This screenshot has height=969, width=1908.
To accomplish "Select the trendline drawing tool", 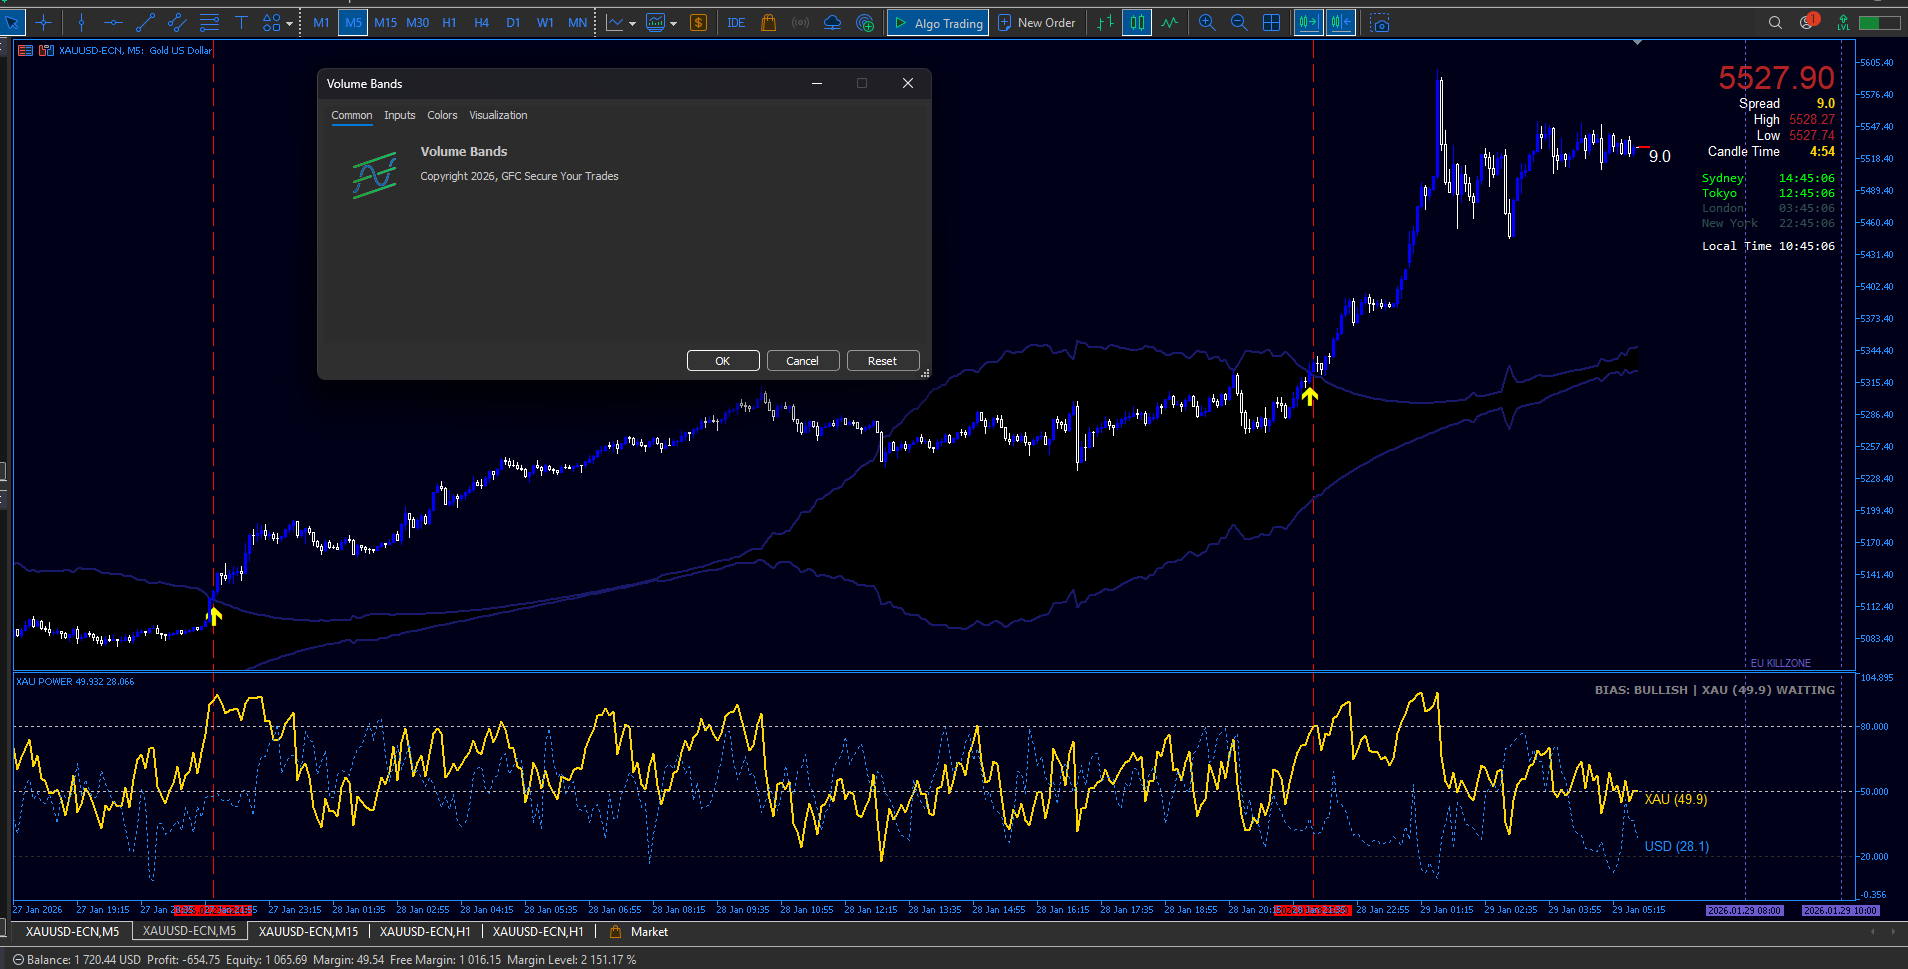I will [x=145, y=22].
